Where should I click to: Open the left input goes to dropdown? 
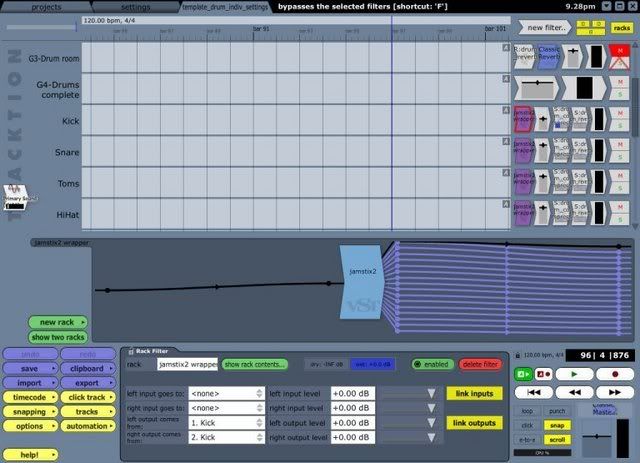[227, 394]
